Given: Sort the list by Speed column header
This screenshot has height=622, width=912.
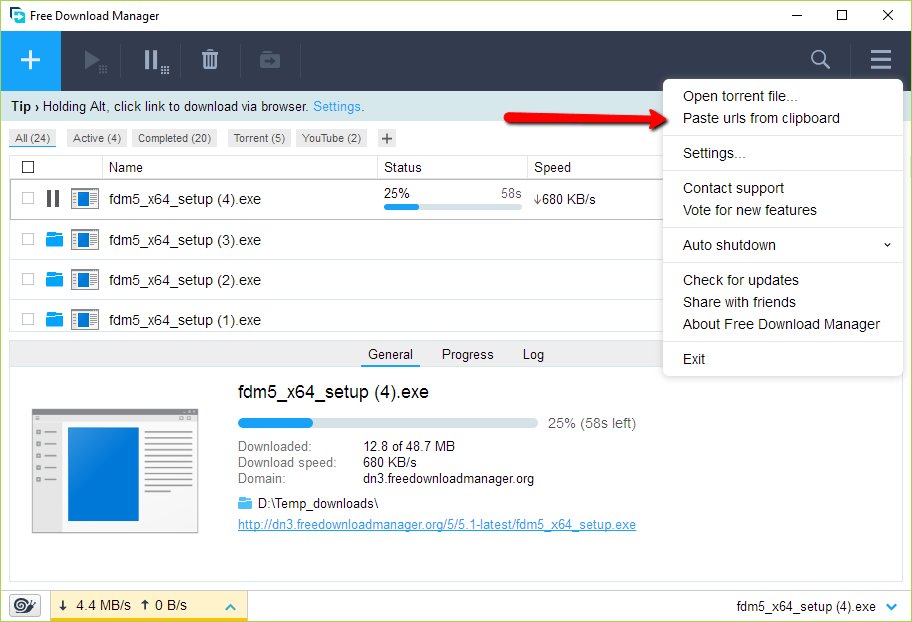Looking at the screenshot, I should point(552,168).
